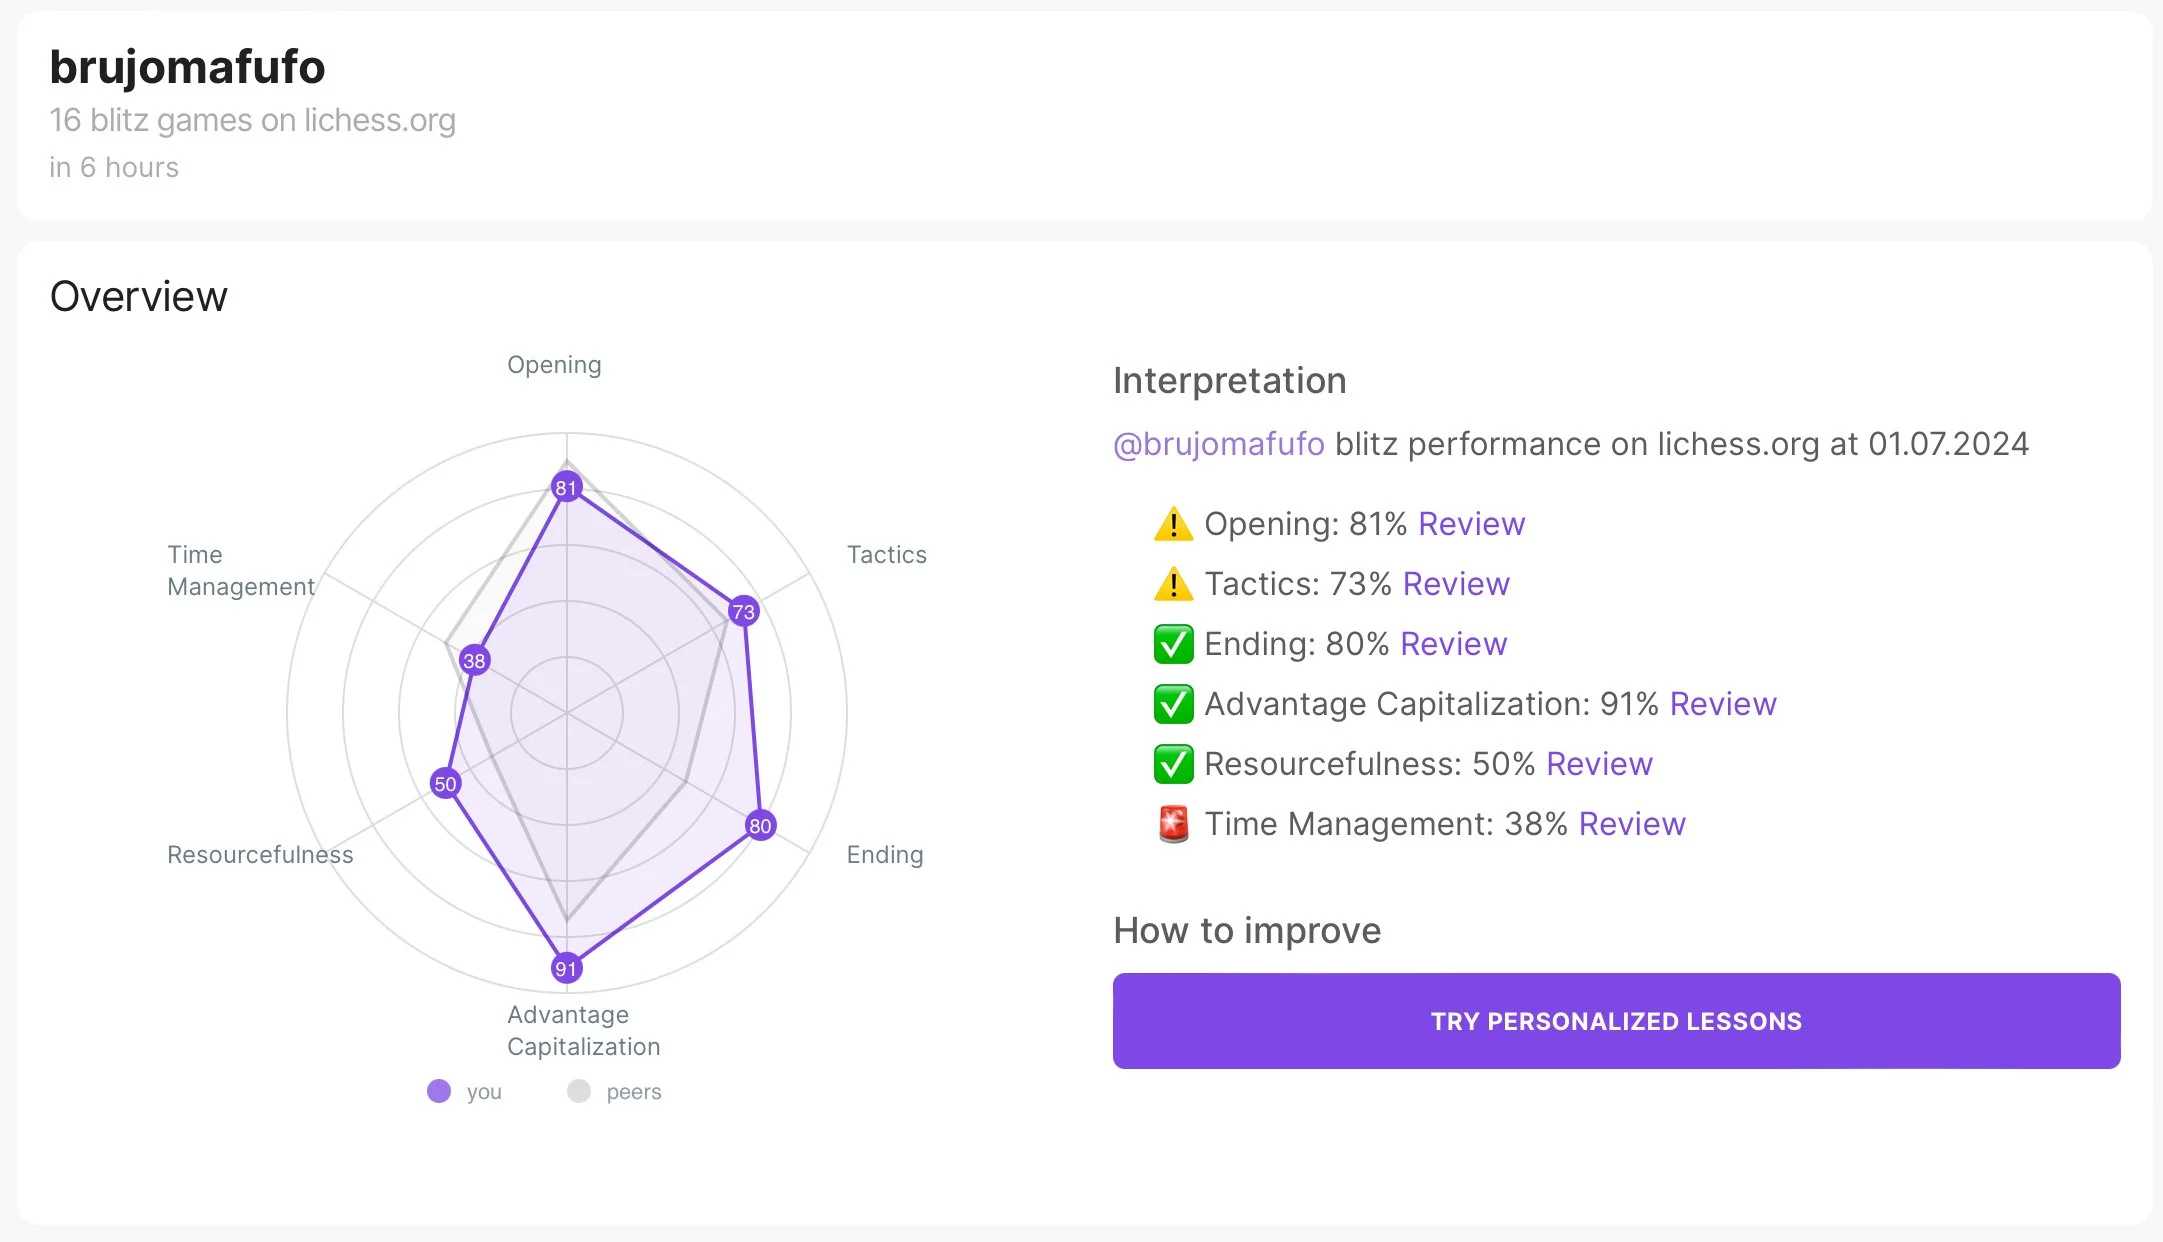Click the 91 data point on radar chart
Screen dimensions: 2163x1242
566,968
